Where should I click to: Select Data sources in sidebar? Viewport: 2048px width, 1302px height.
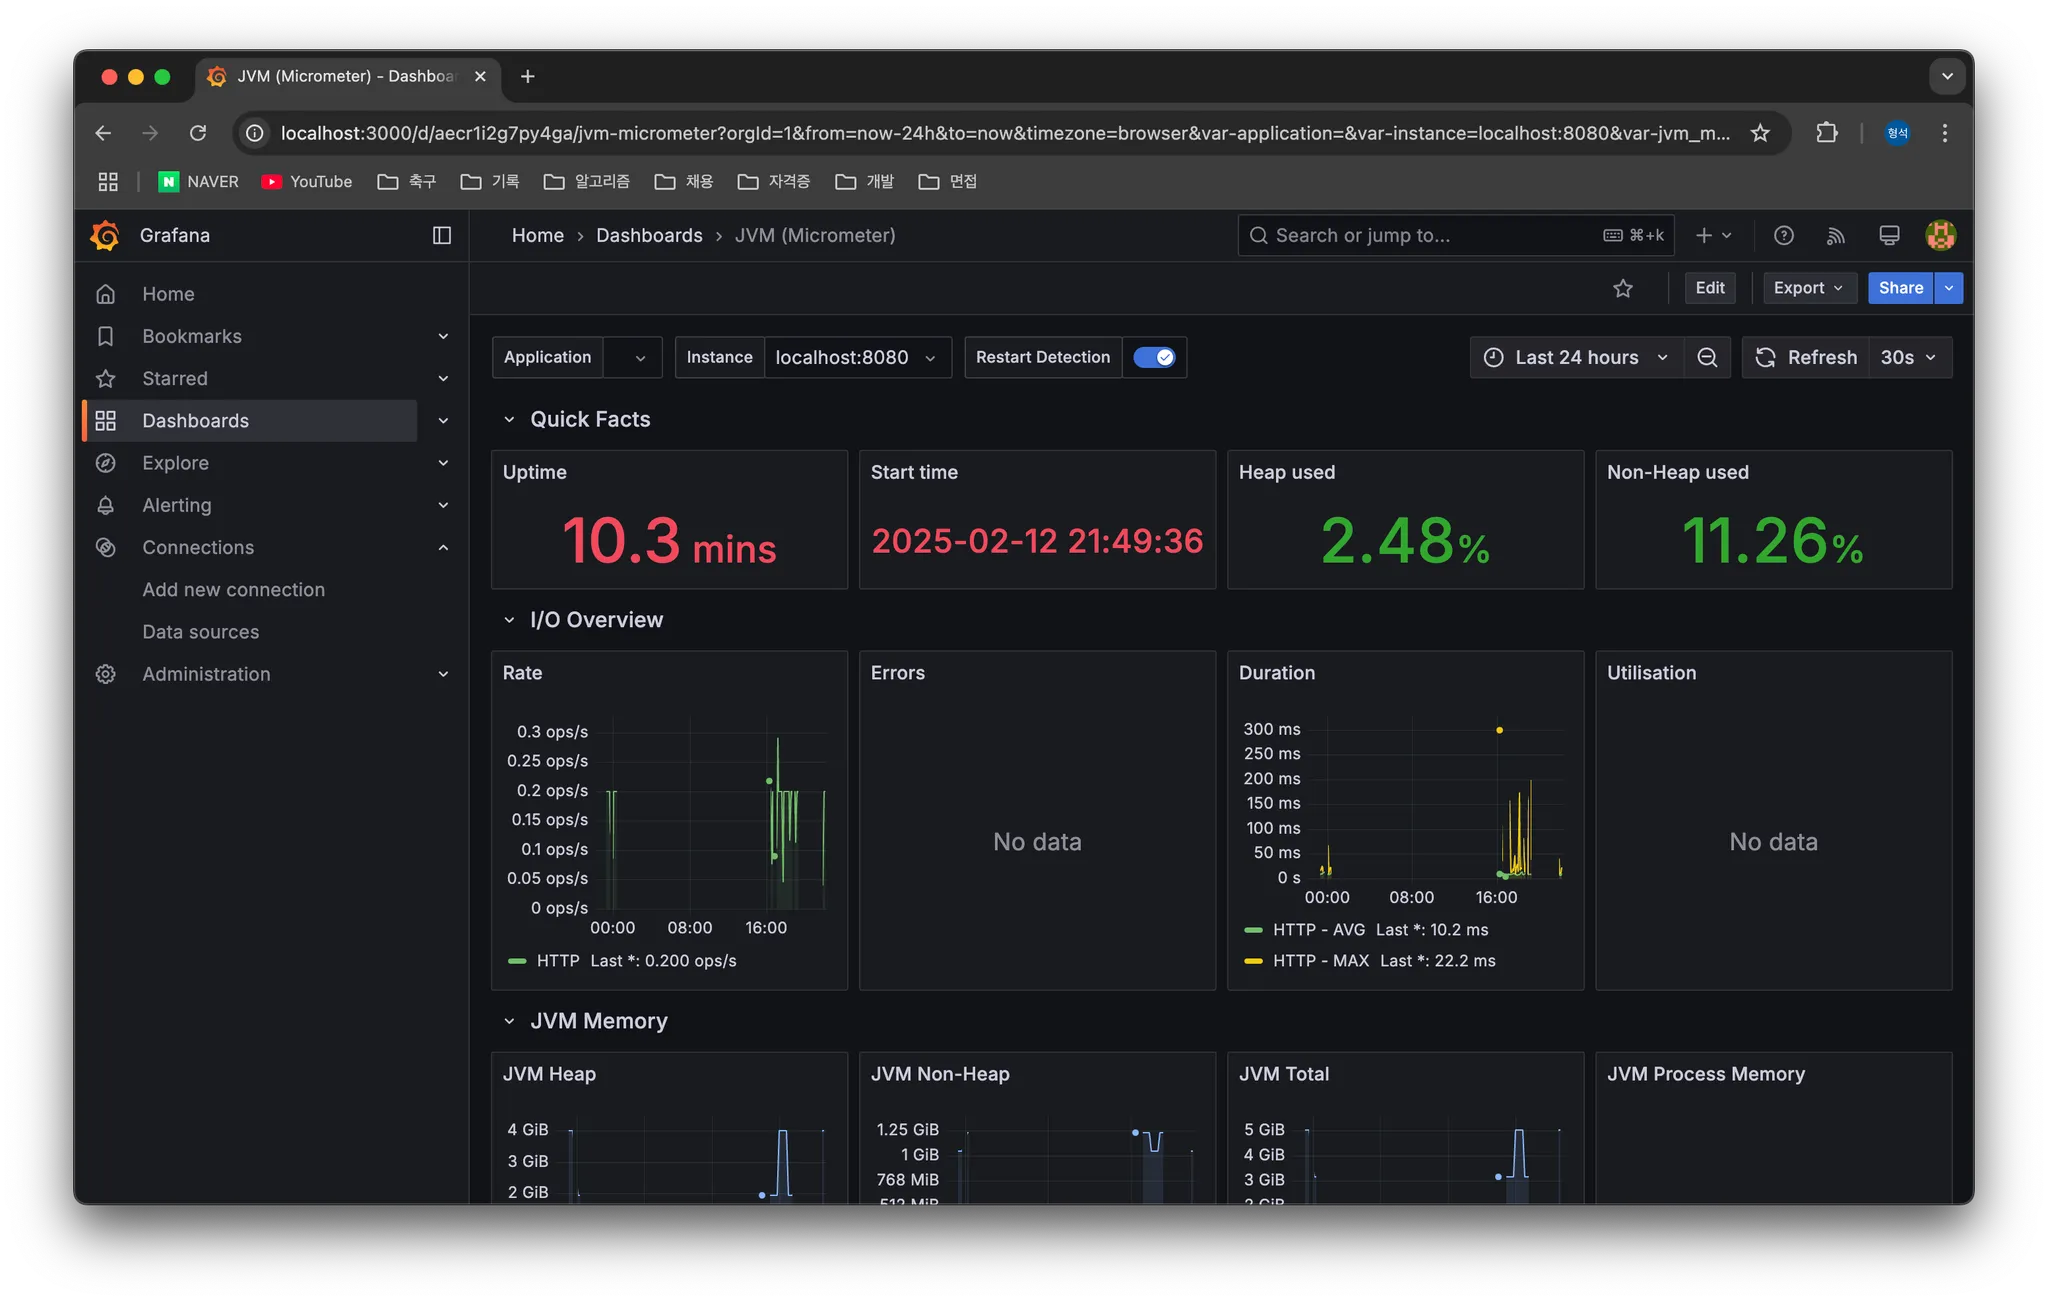[200, 632]
